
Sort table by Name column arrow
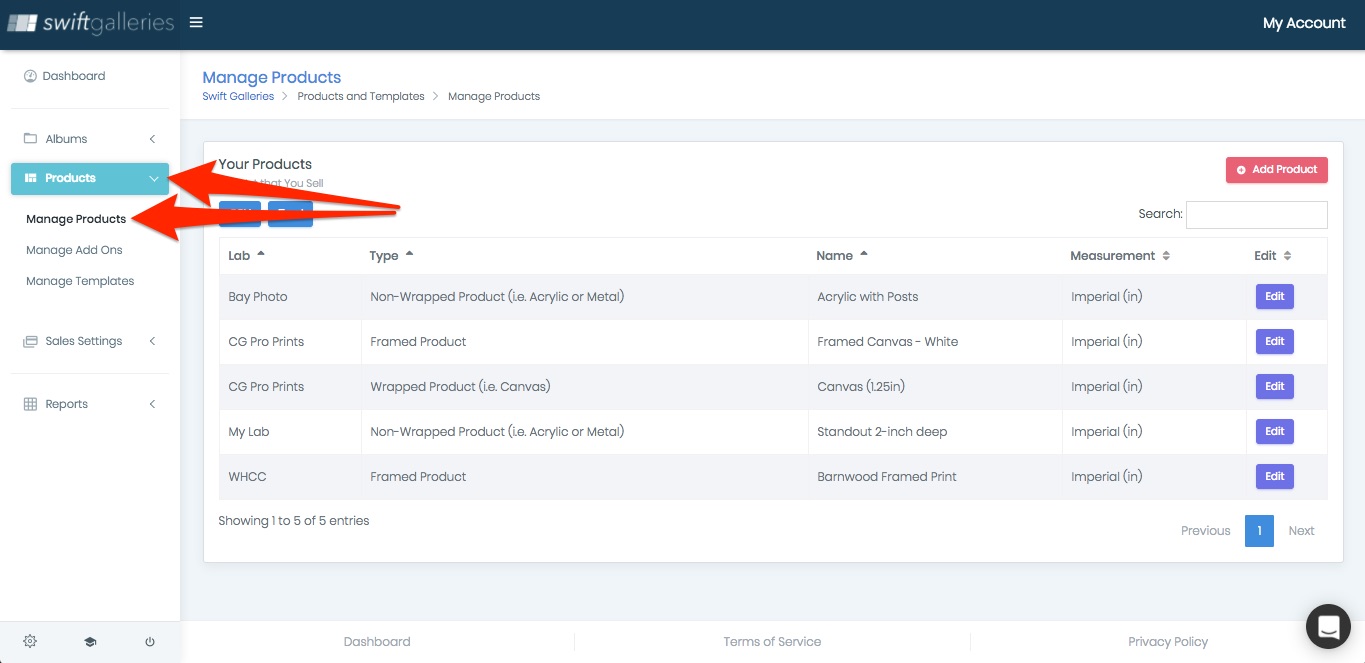[x=863, y=254]
